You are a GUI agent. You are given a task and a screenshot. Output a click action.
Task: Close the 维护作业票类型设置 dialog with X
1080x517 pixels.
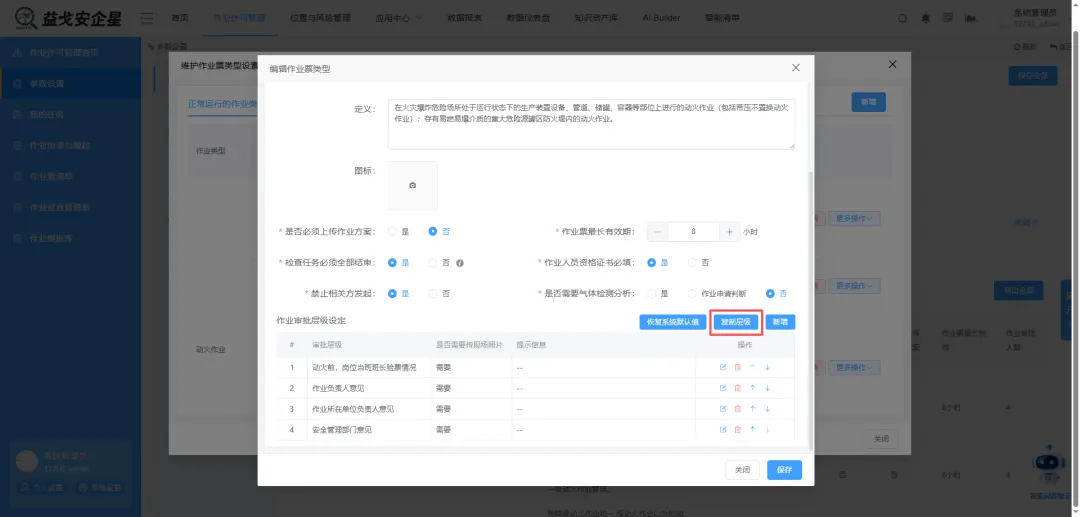tap(893, 64)
